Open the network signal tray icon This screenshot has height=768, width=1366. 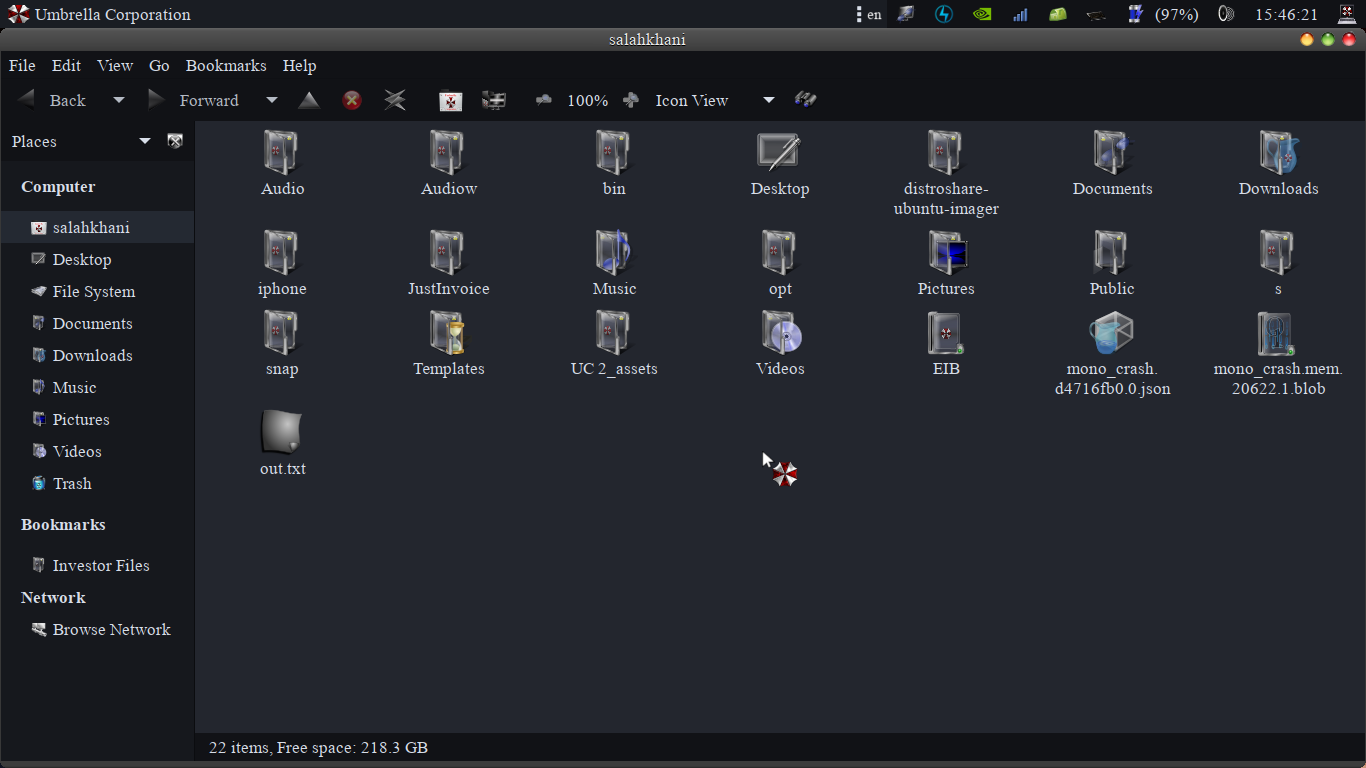coord(1020,14)
